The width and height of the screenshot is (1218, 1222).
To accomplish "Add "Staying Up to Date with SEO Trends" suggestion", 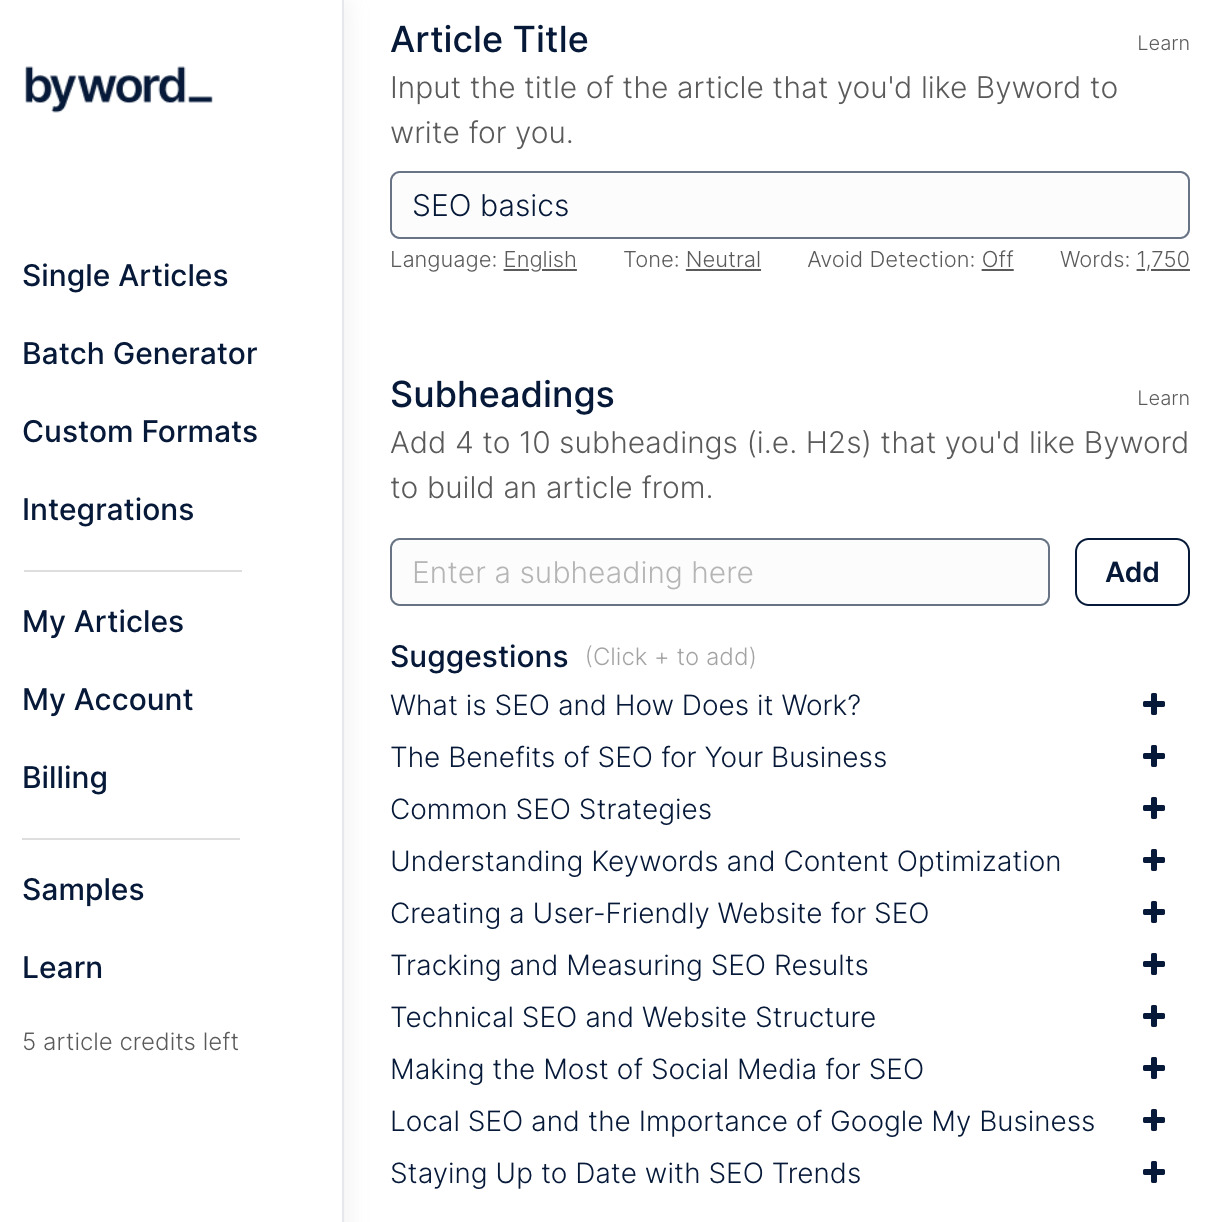I will [x=1153, y=1172].
